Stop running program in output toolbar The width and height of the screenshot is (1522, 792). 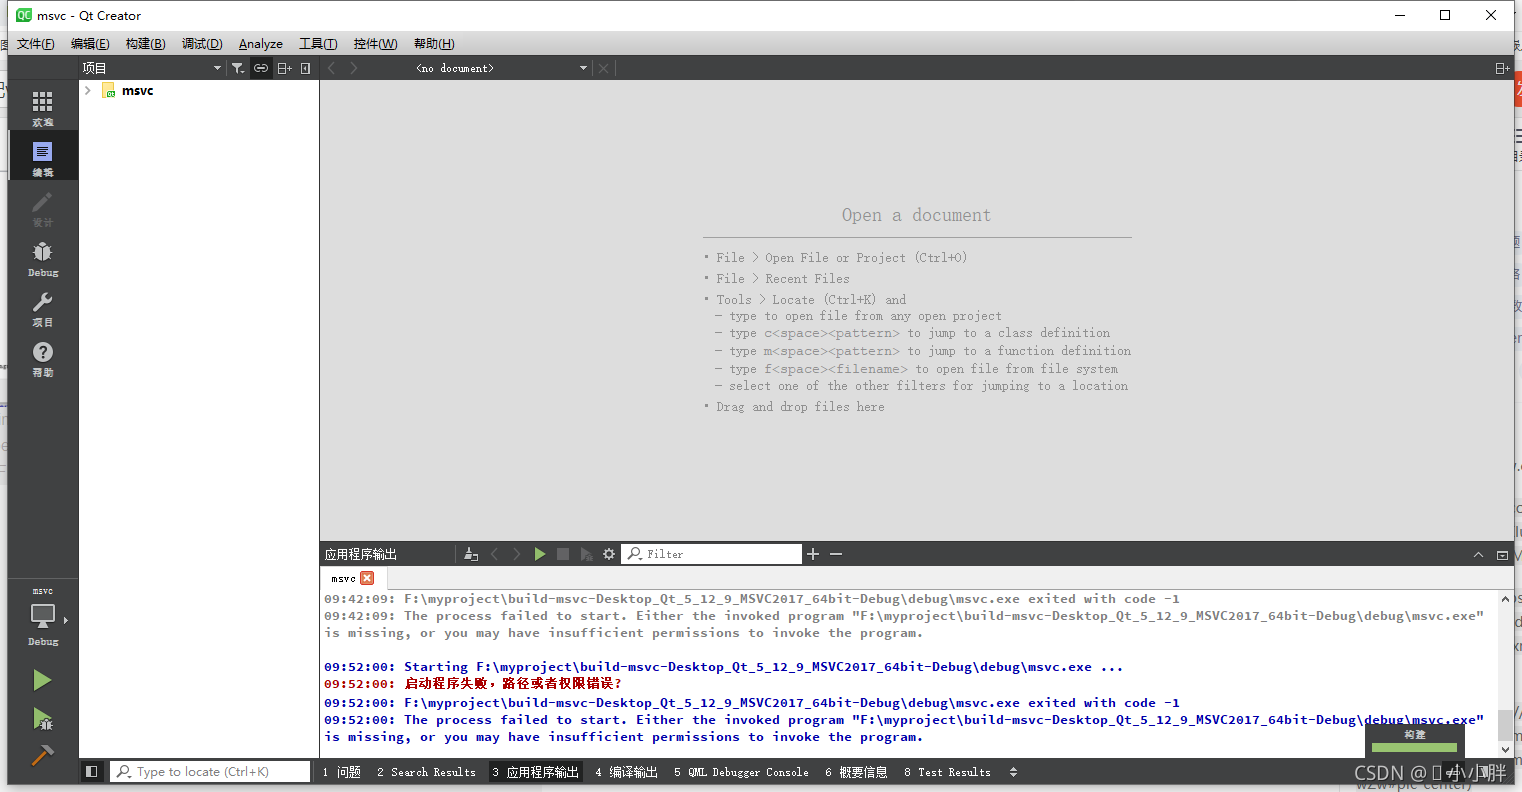tap(563, 554)
